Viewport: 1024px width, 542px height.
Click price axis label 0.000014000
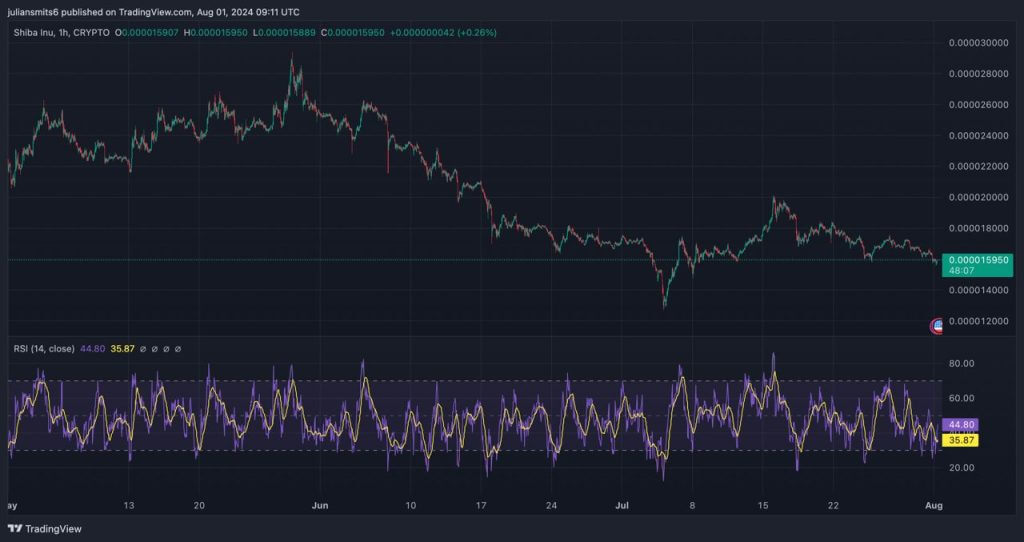click(x=978, y=290)
